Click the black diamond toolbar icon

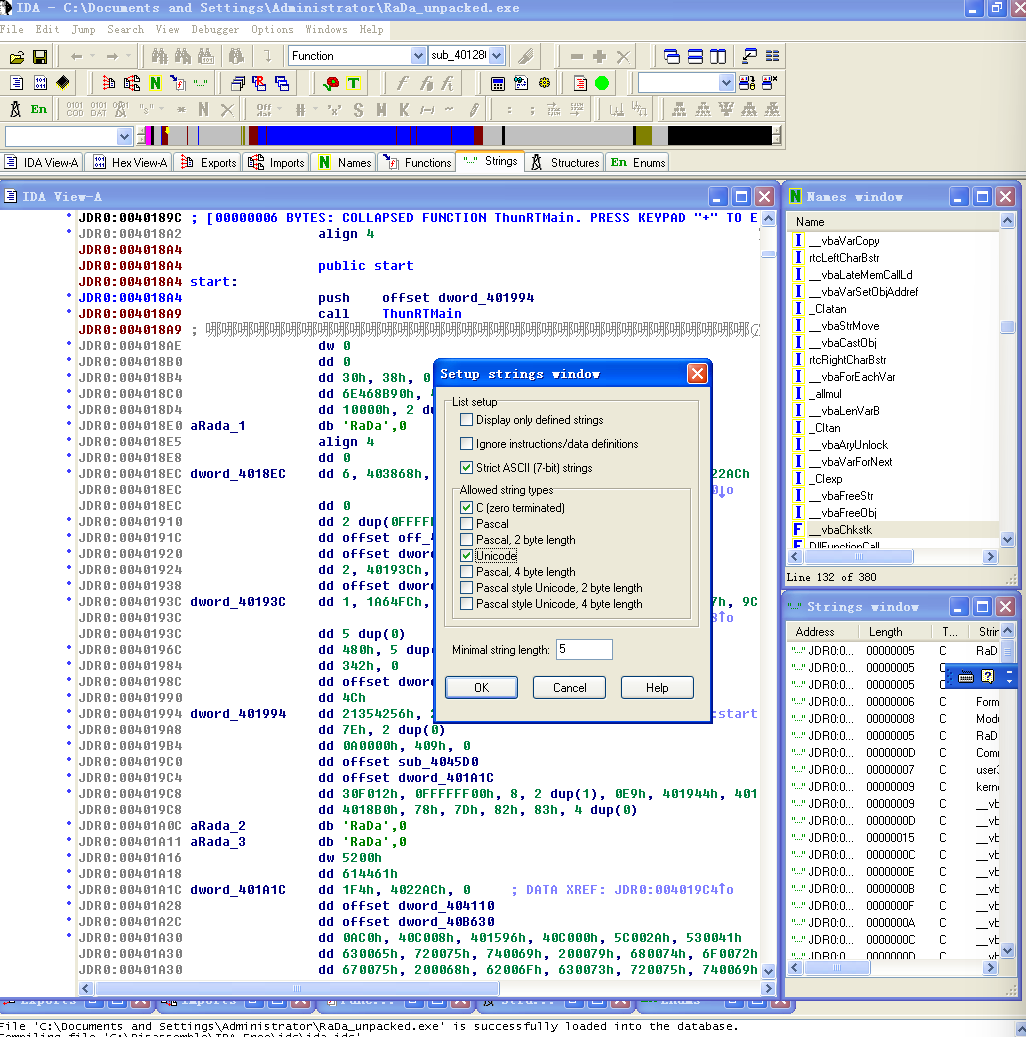(63, 83)
